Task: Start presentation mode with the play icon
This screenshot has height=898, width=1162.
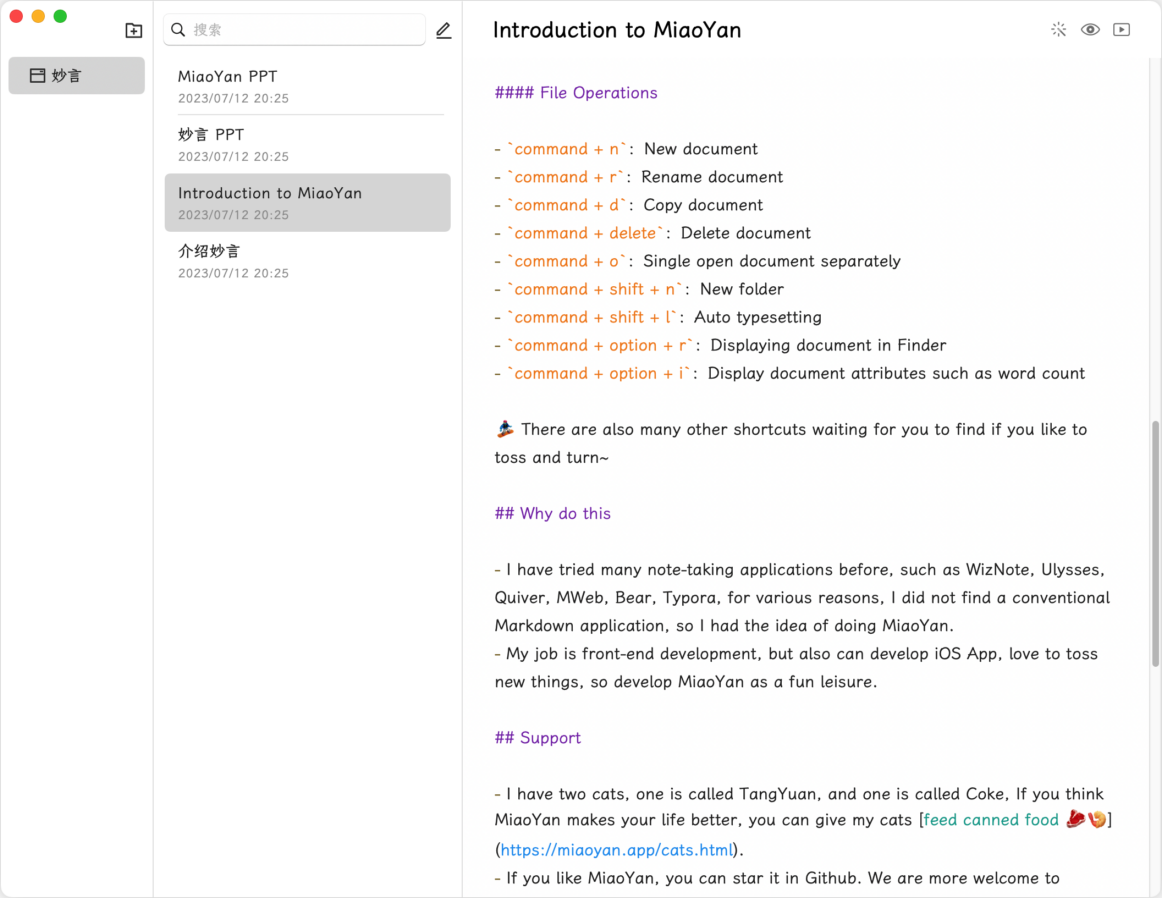Action: 1121,30
